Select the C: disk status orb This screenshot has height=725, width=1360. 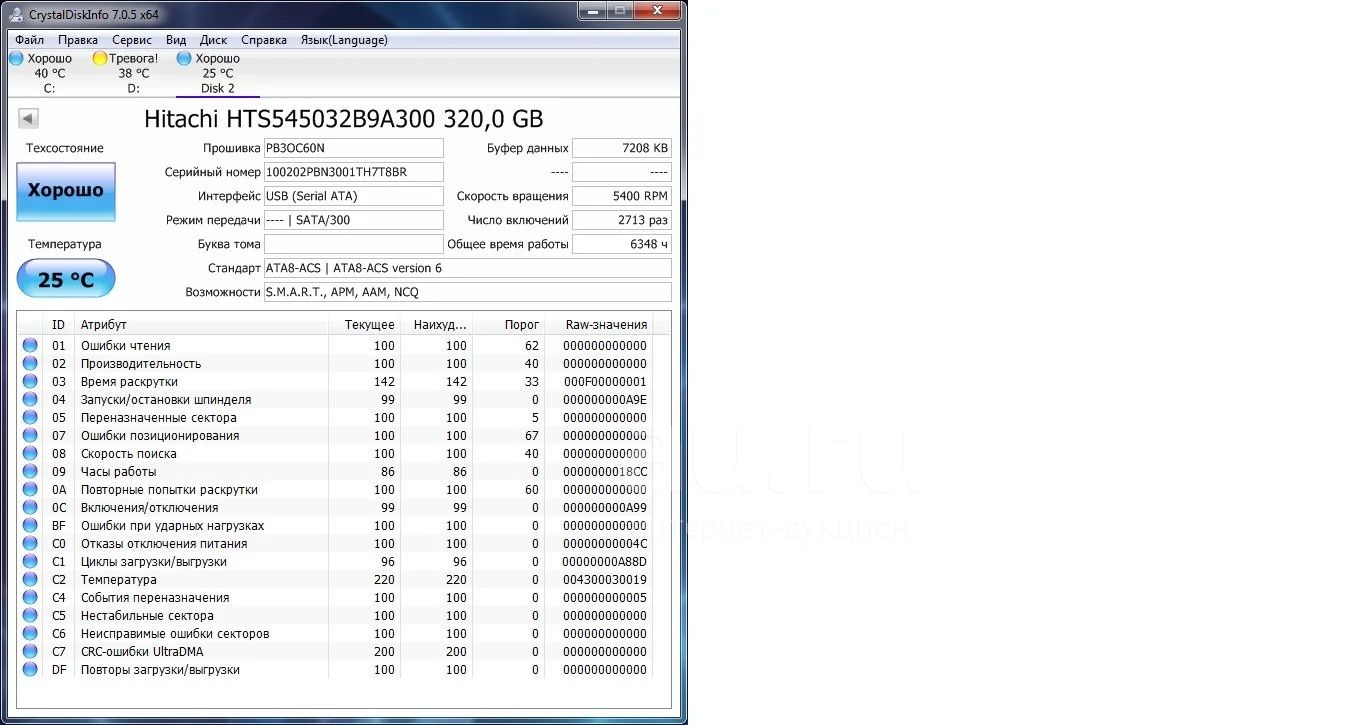pyautogui.click(x=16, y=58)
